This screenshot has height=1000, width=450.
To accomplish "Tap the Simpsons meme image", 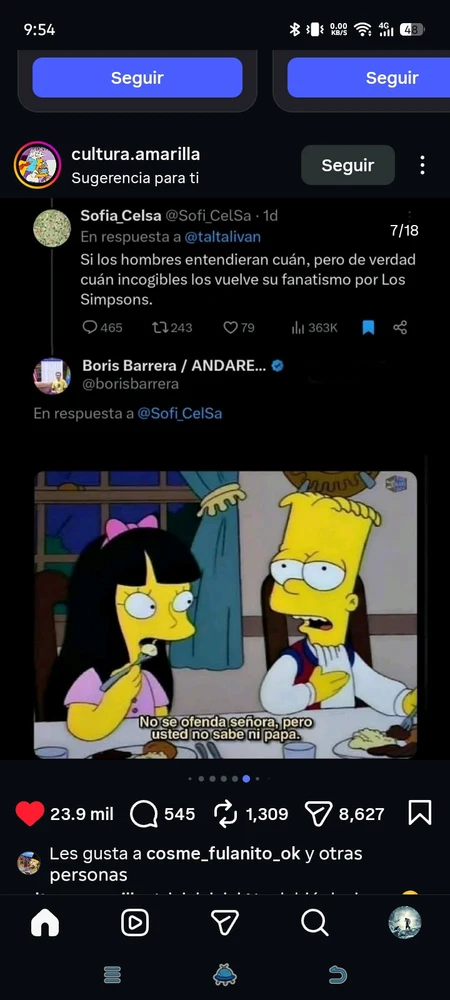I will (225, 615).
